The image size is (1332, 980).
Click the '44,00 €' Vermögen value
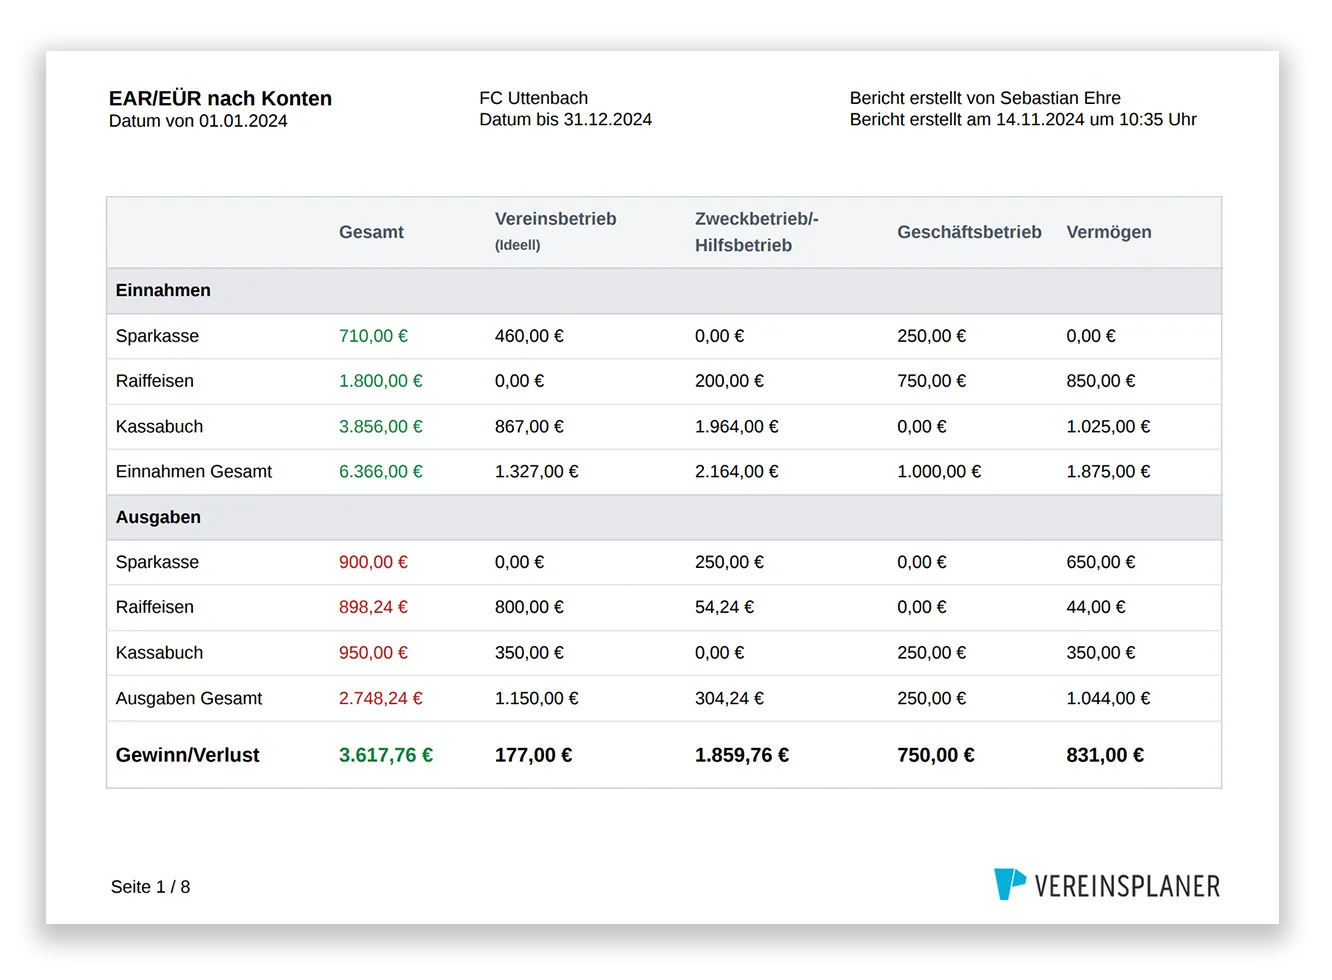tap(1095, 607)
